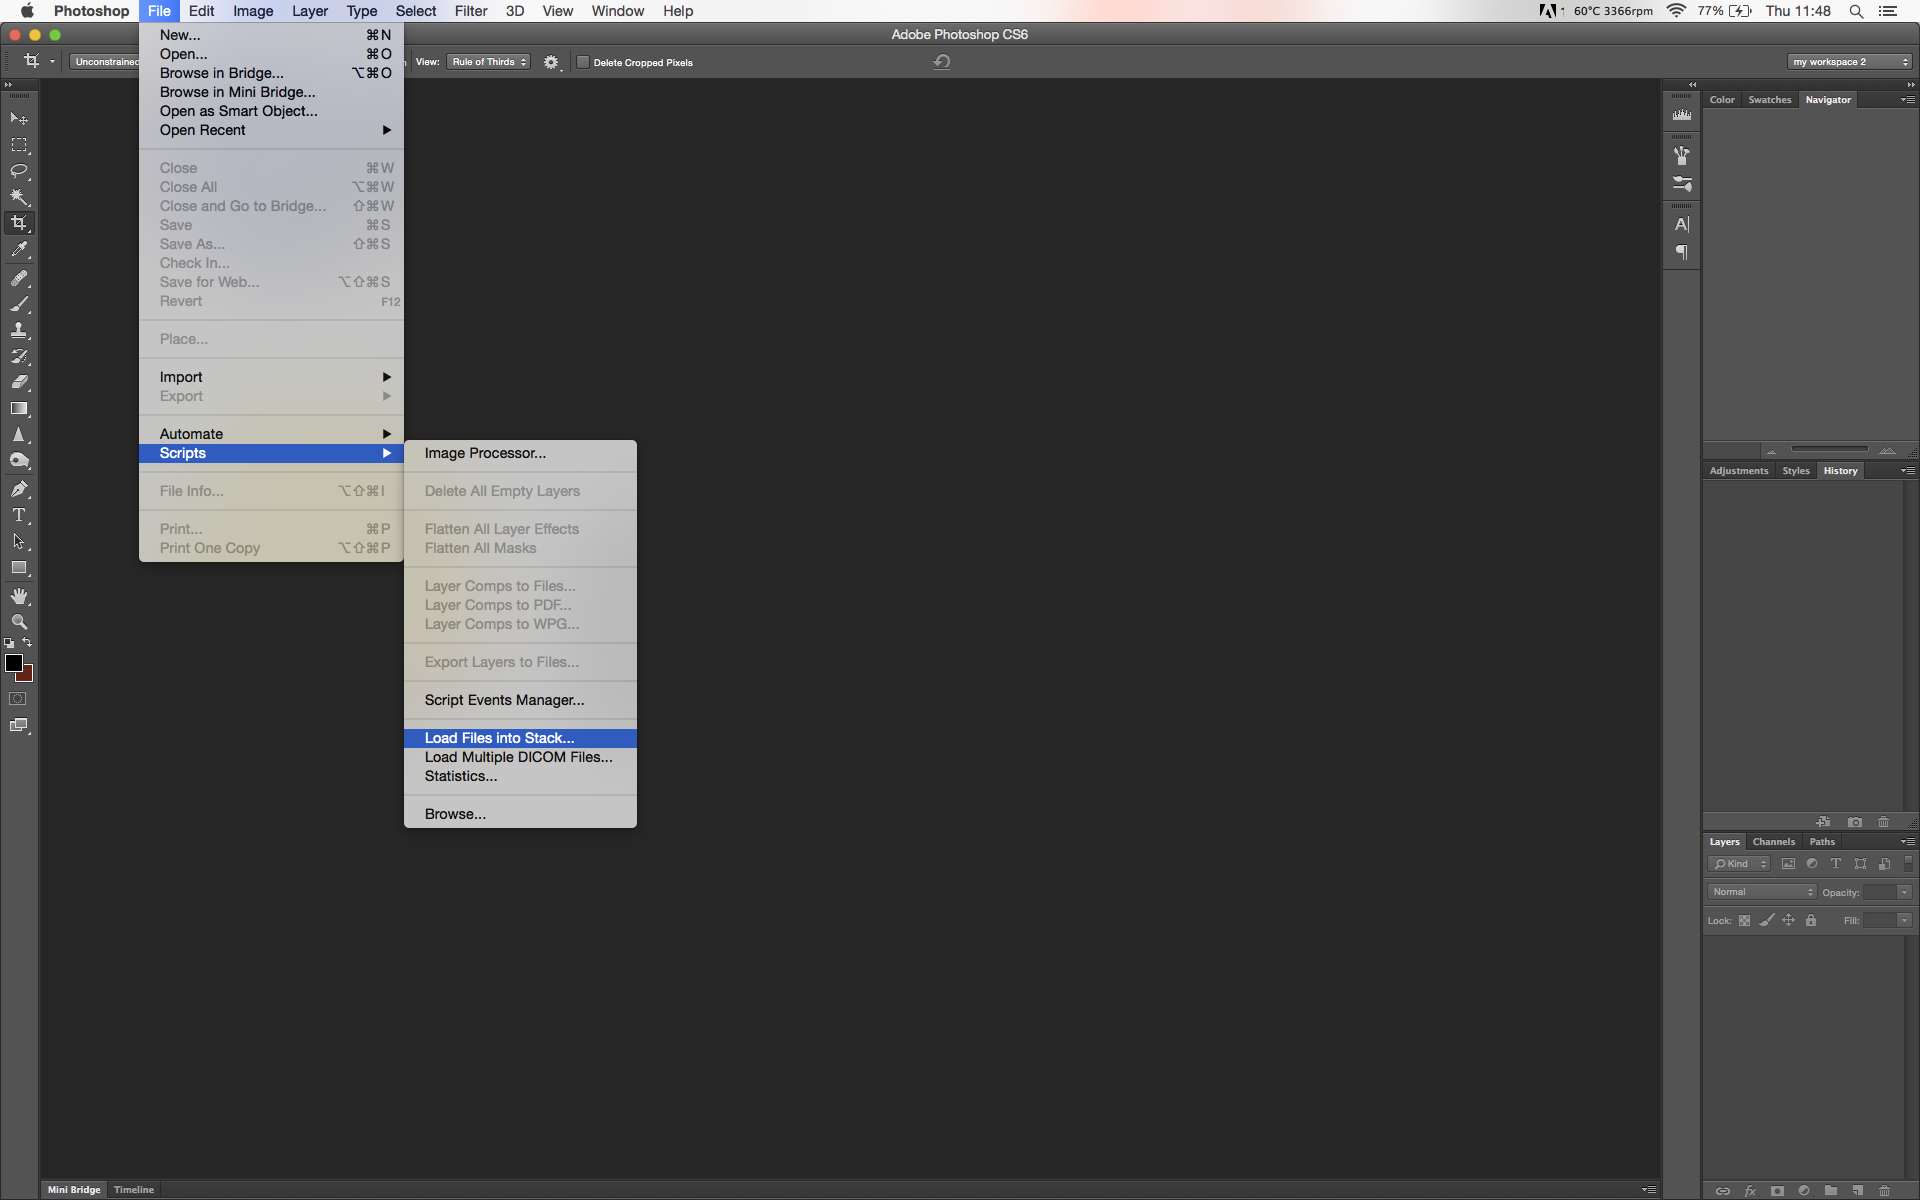Viewport: 1920px width, 1200px height.
Task: Reset to default foreground/background colors
Action: click(x=9, y=643)
